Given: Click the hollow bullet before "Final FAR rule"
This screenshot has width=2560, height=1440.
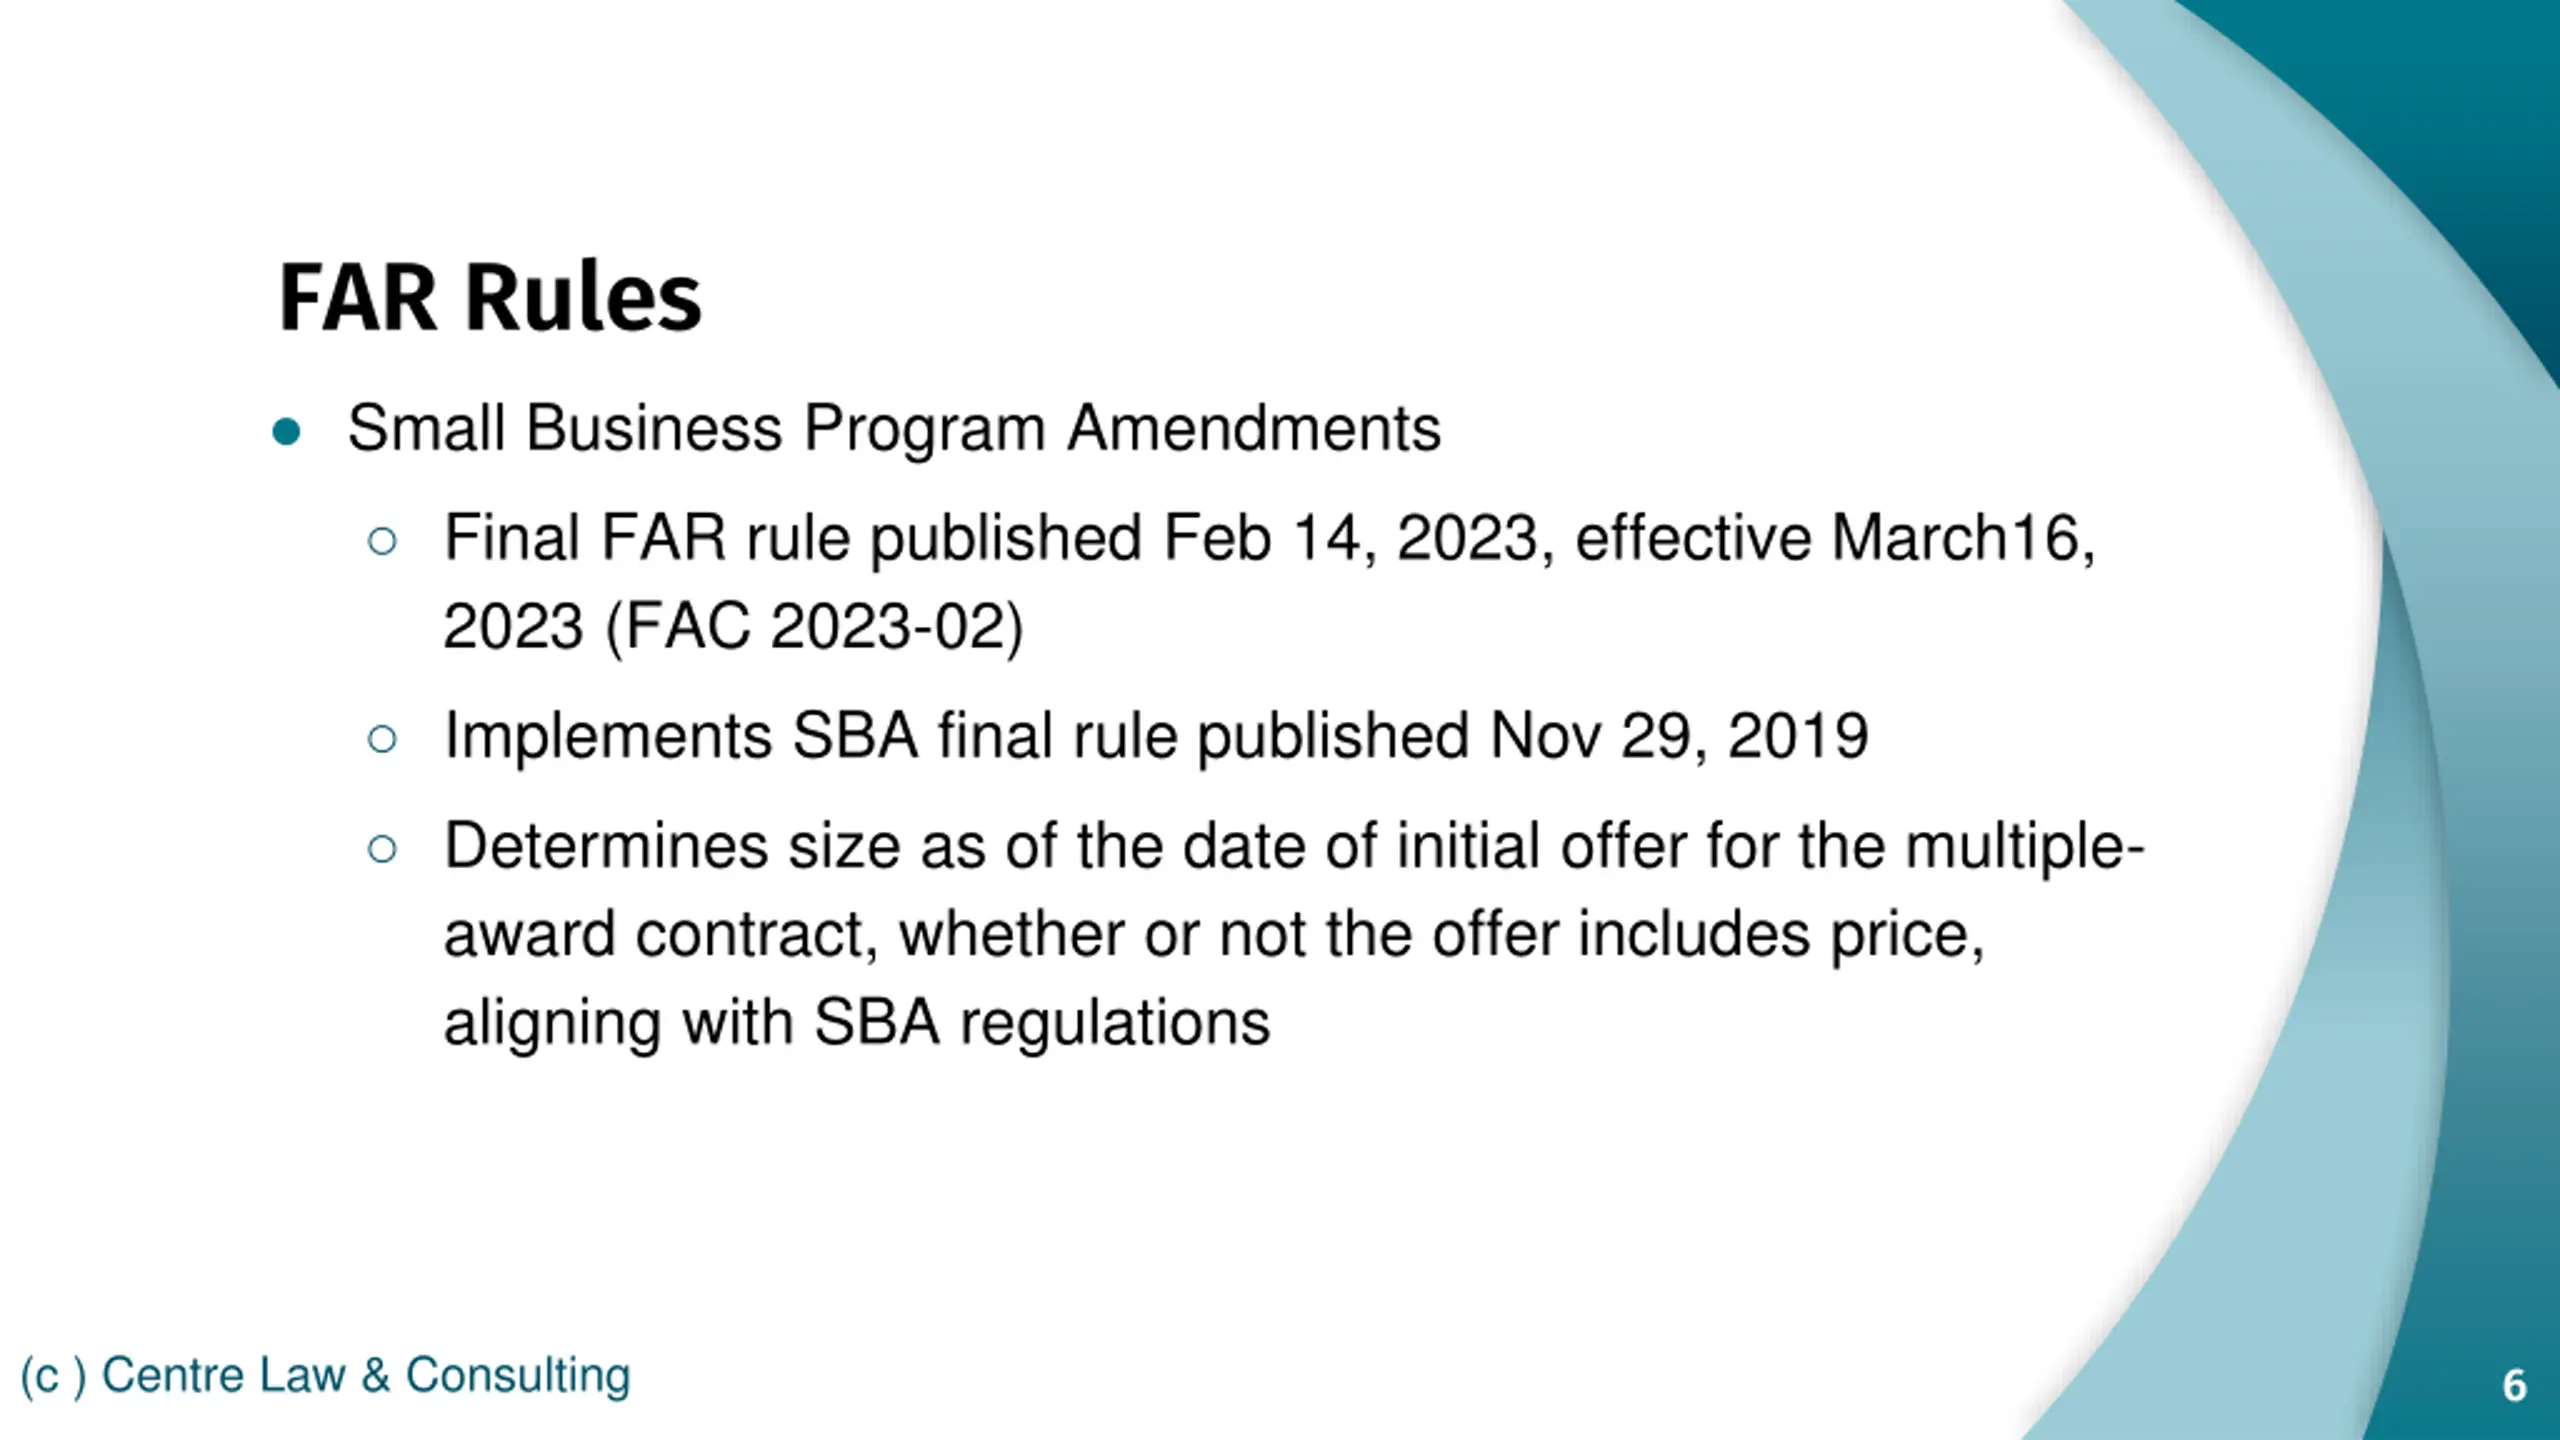Looking at the screenshot, I should click(x=382, y=541).
